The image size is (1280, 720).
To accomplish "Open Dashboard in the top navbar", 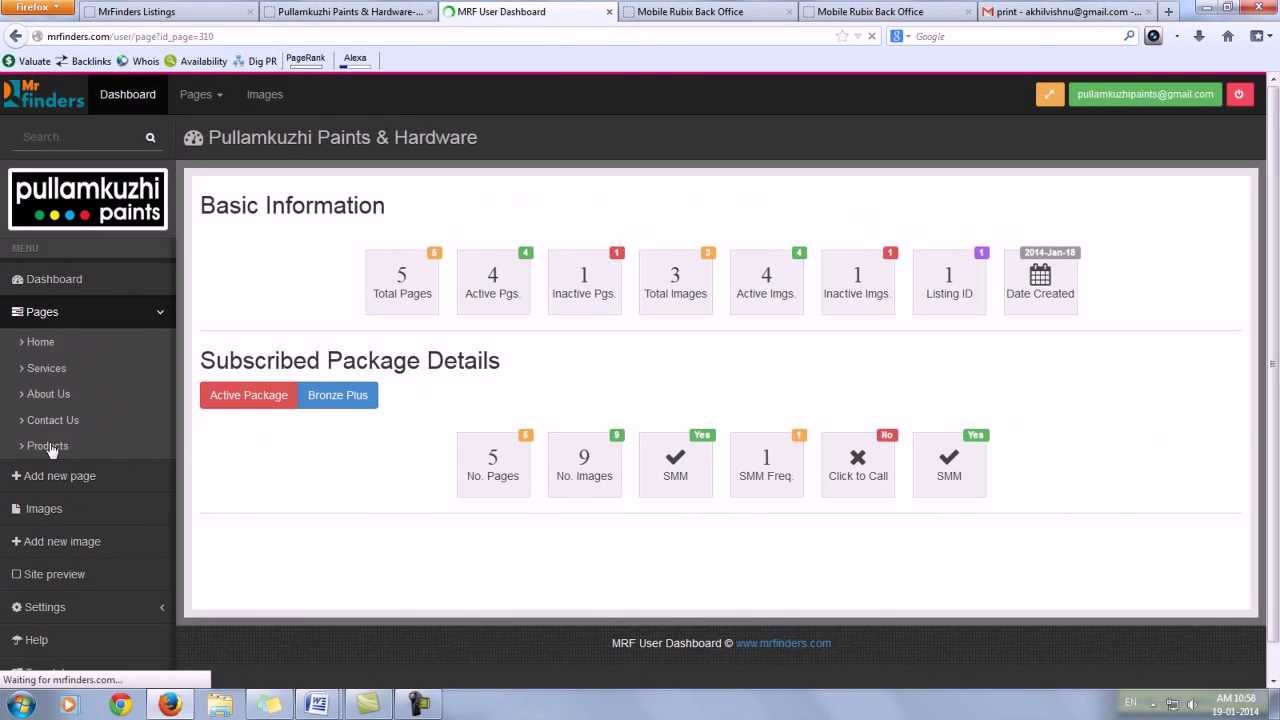I will pyautogui.click(x=127, y=94).
